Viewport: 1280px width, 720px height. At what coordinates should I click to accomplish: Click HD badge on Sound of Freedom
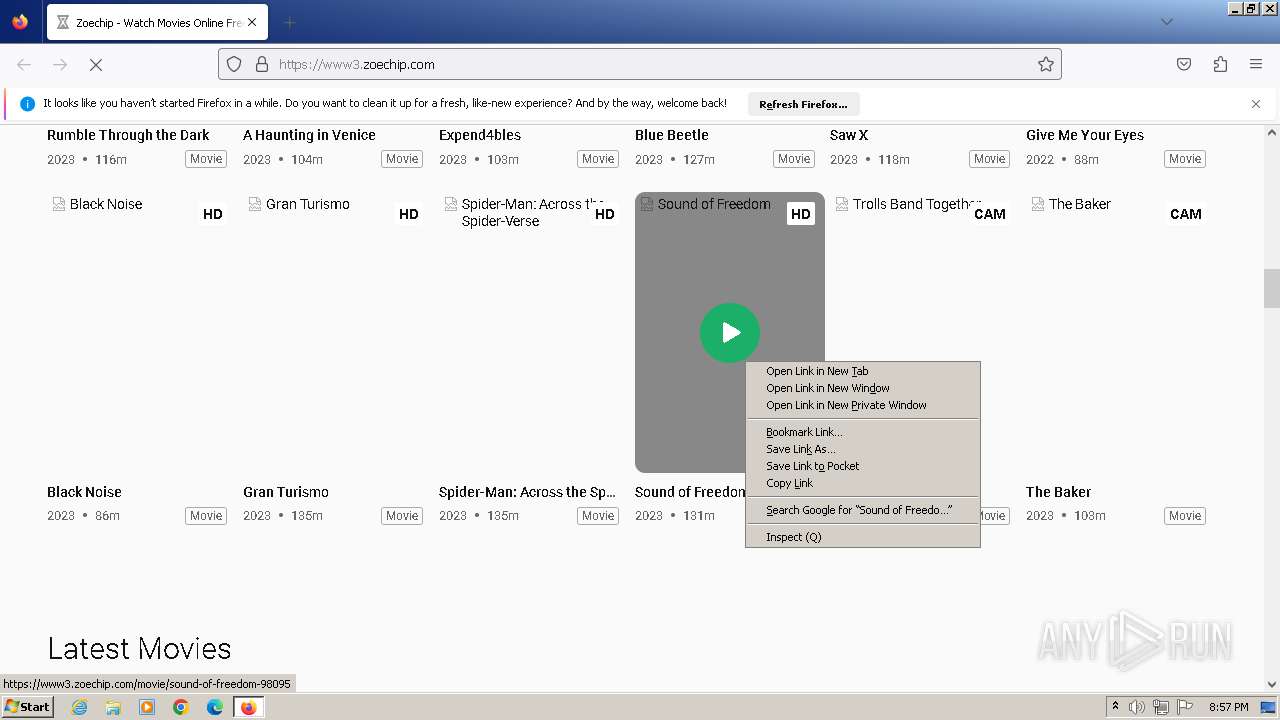801,214
